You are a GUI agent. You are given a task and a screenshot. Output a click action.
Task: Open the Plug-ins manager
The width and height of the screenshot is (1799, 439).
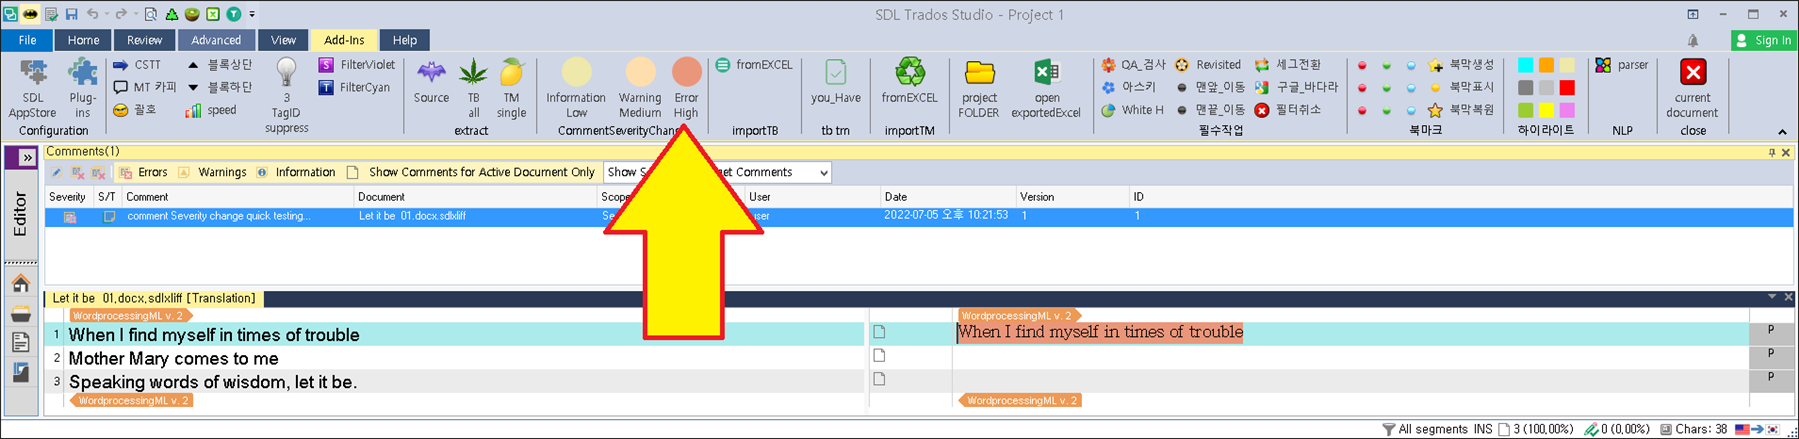point(82,88)
